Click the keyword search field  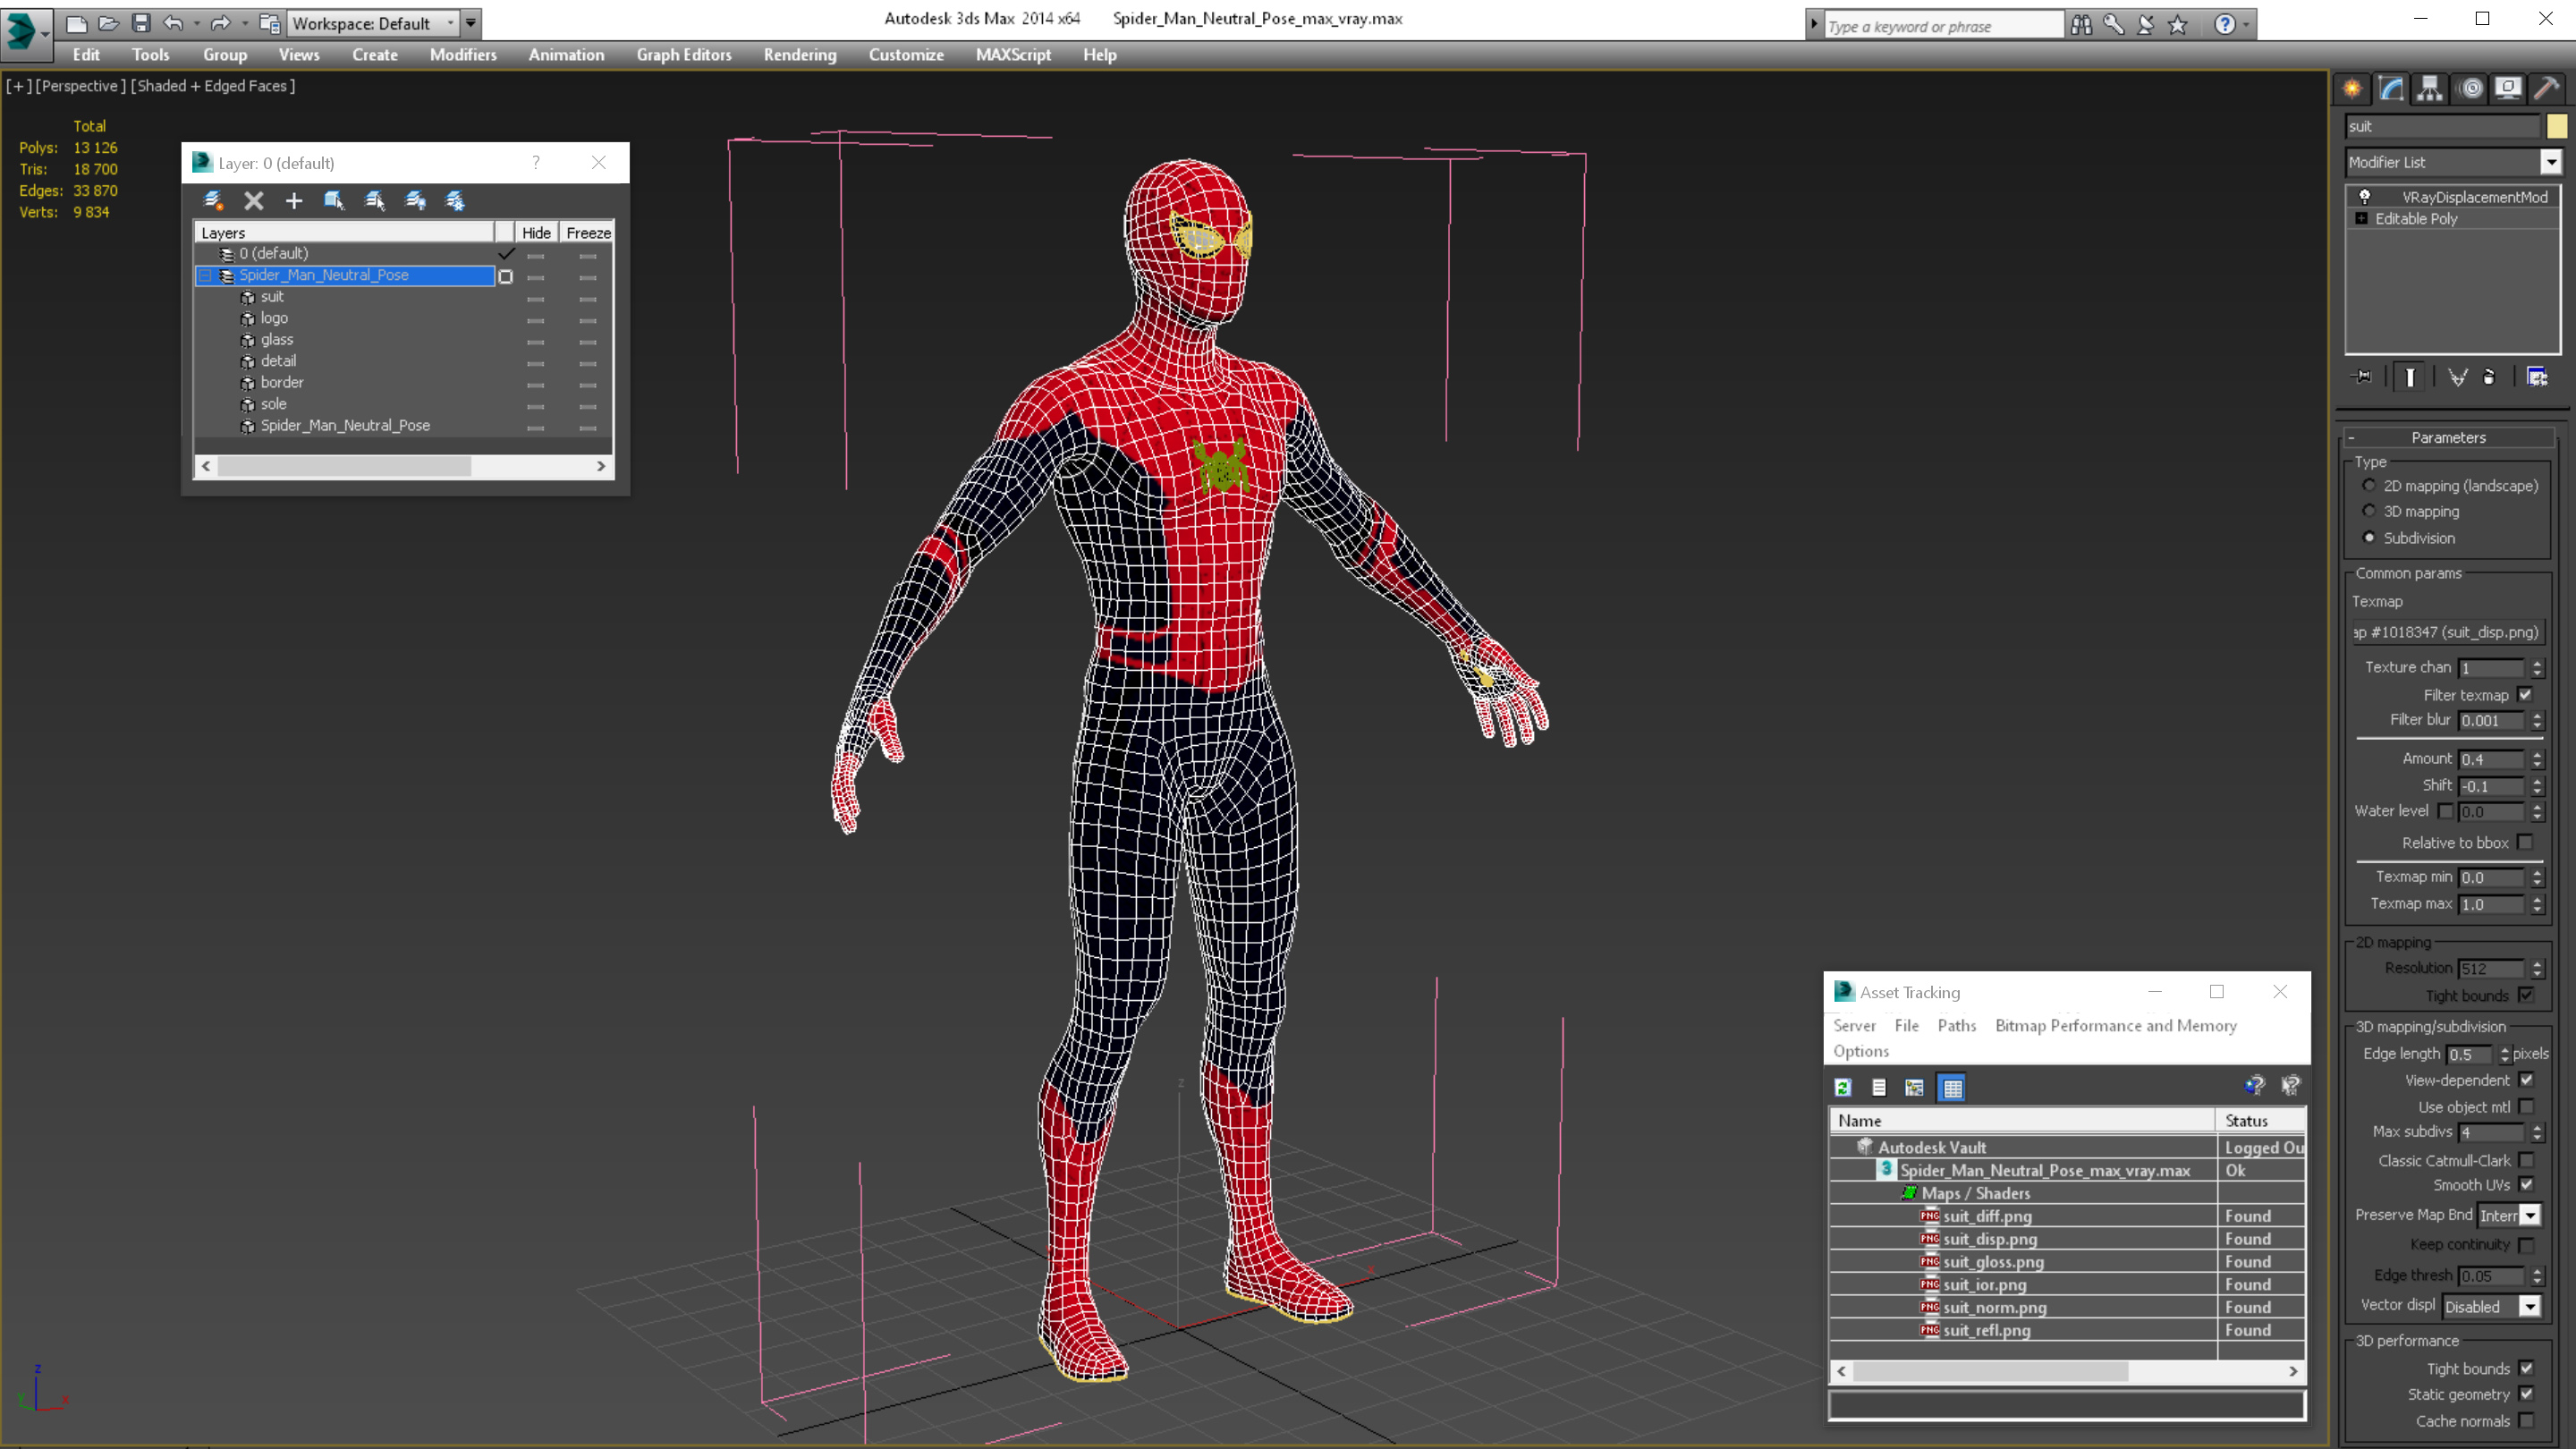point(1944,26)
